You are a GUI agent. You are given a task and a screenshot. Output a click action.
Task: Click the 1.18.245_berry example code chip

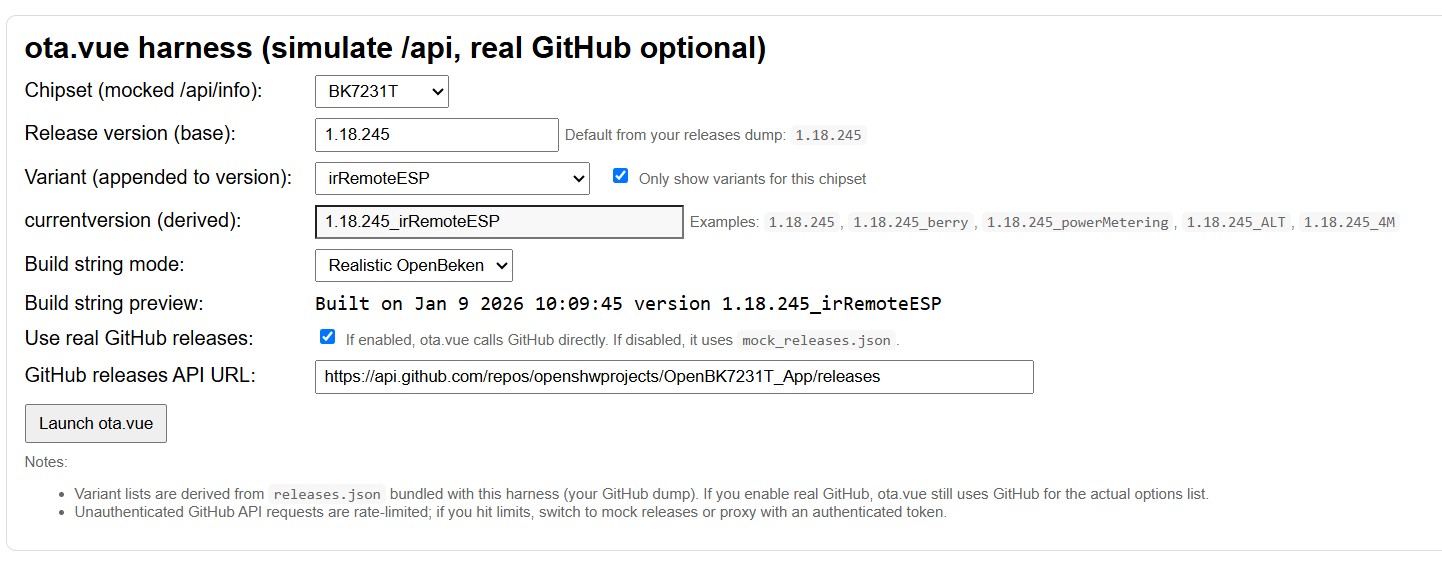tap(910, 223)
